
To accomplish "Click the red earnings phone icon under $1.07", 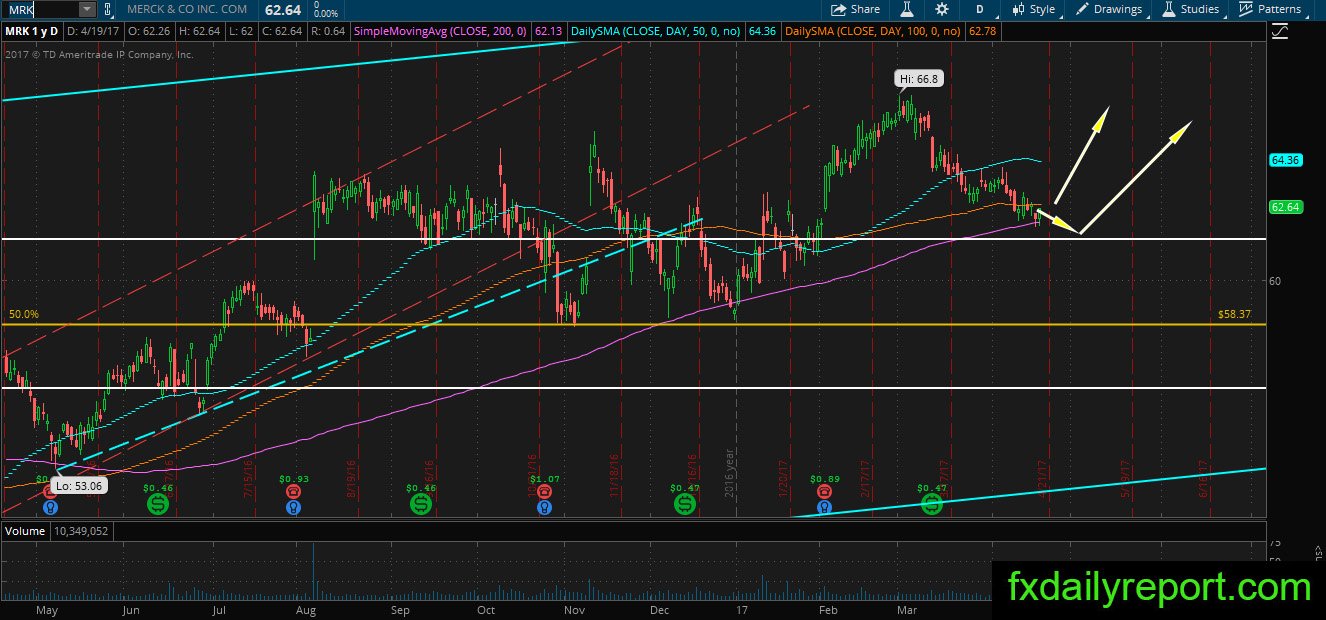I will 543,492.
